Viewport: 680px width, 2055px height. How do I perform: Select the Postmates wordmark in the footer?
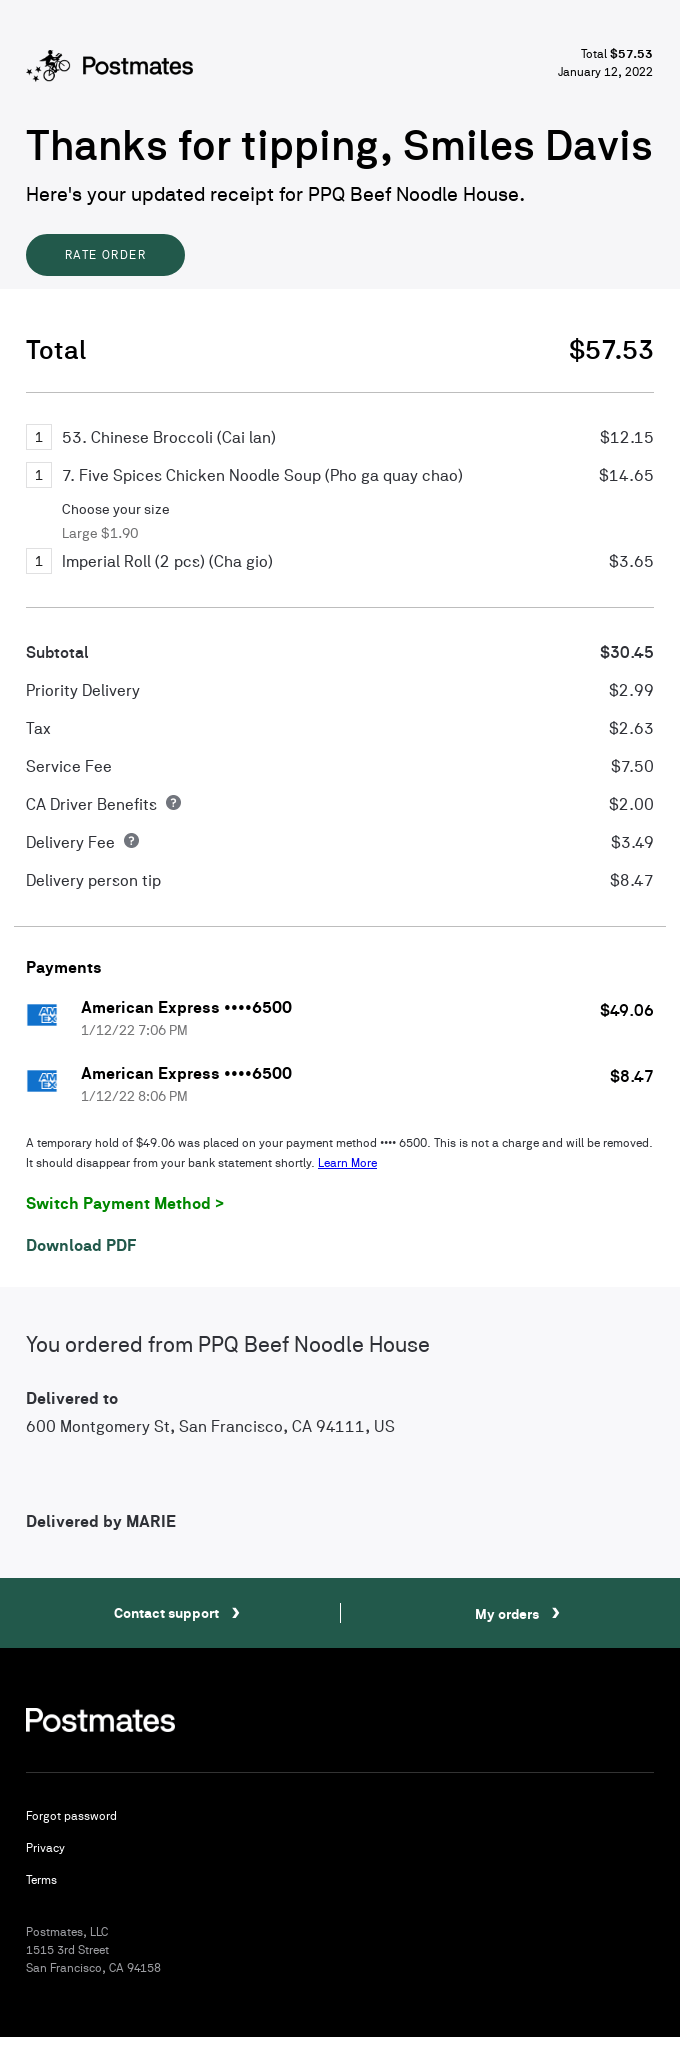pyautogui.click(x=100, y=1719)
